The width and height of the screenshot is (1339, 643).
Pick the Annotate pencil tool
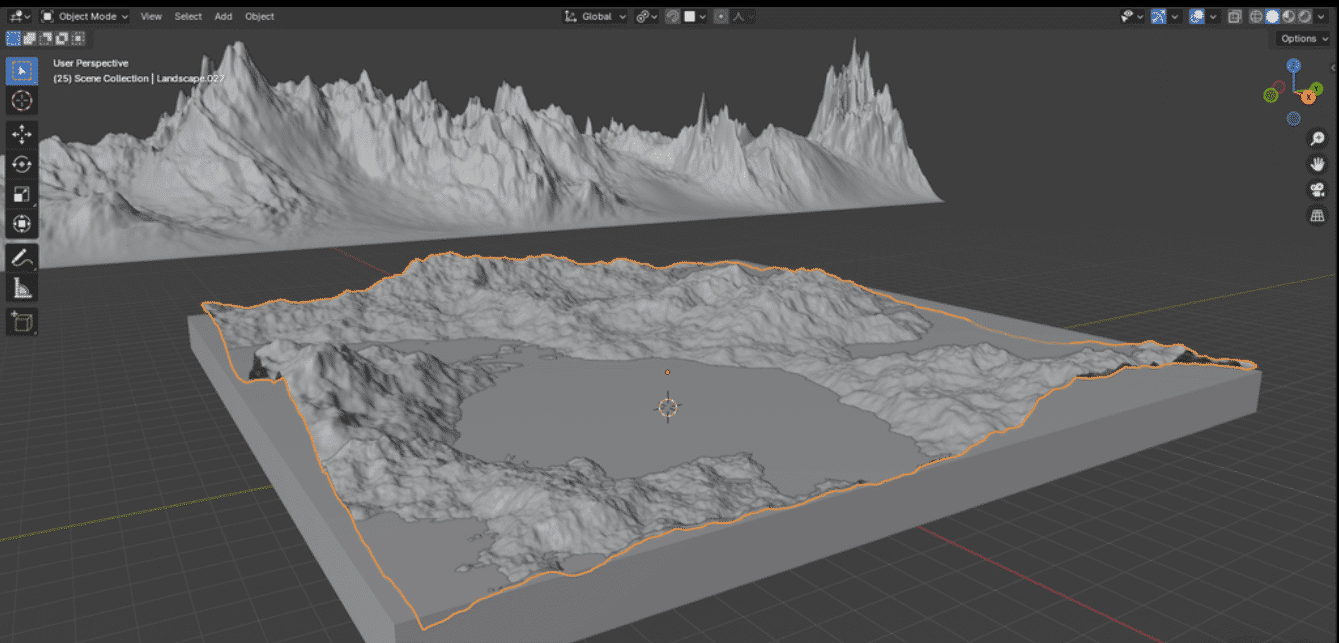click(22, 257)
